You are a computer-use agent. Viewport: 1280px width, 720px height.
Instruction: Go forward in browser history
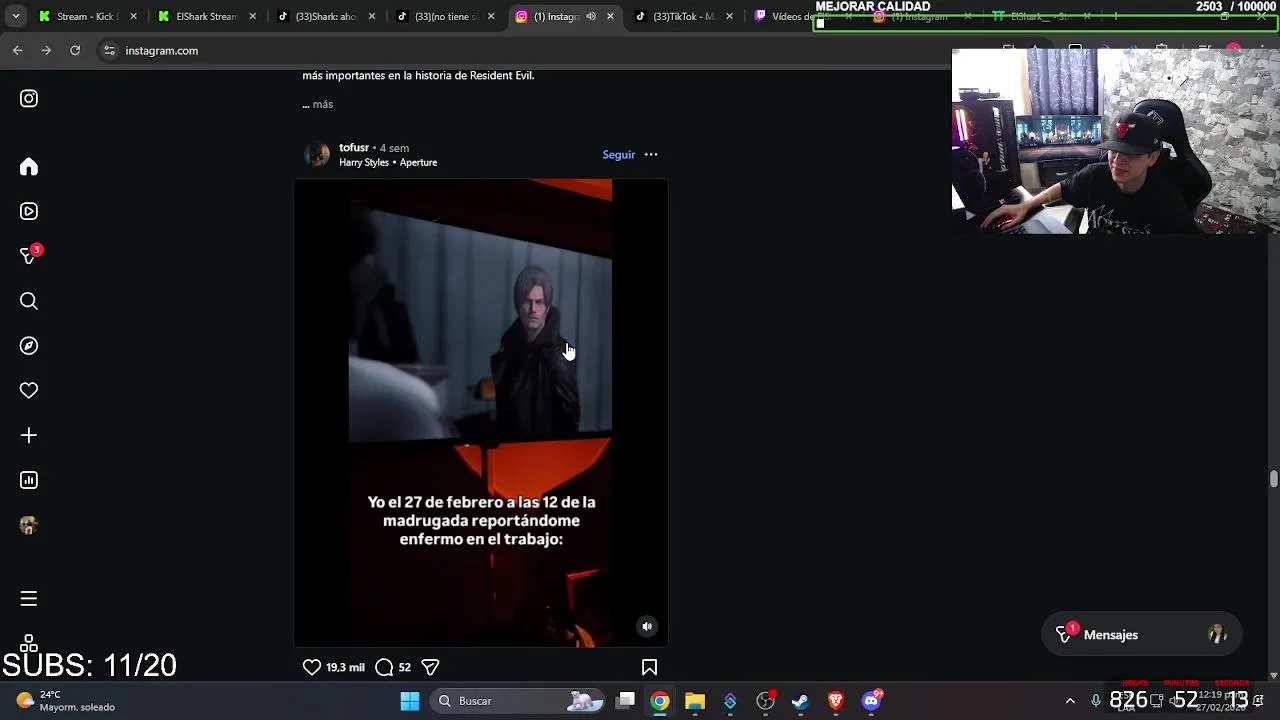pos(46,50)
